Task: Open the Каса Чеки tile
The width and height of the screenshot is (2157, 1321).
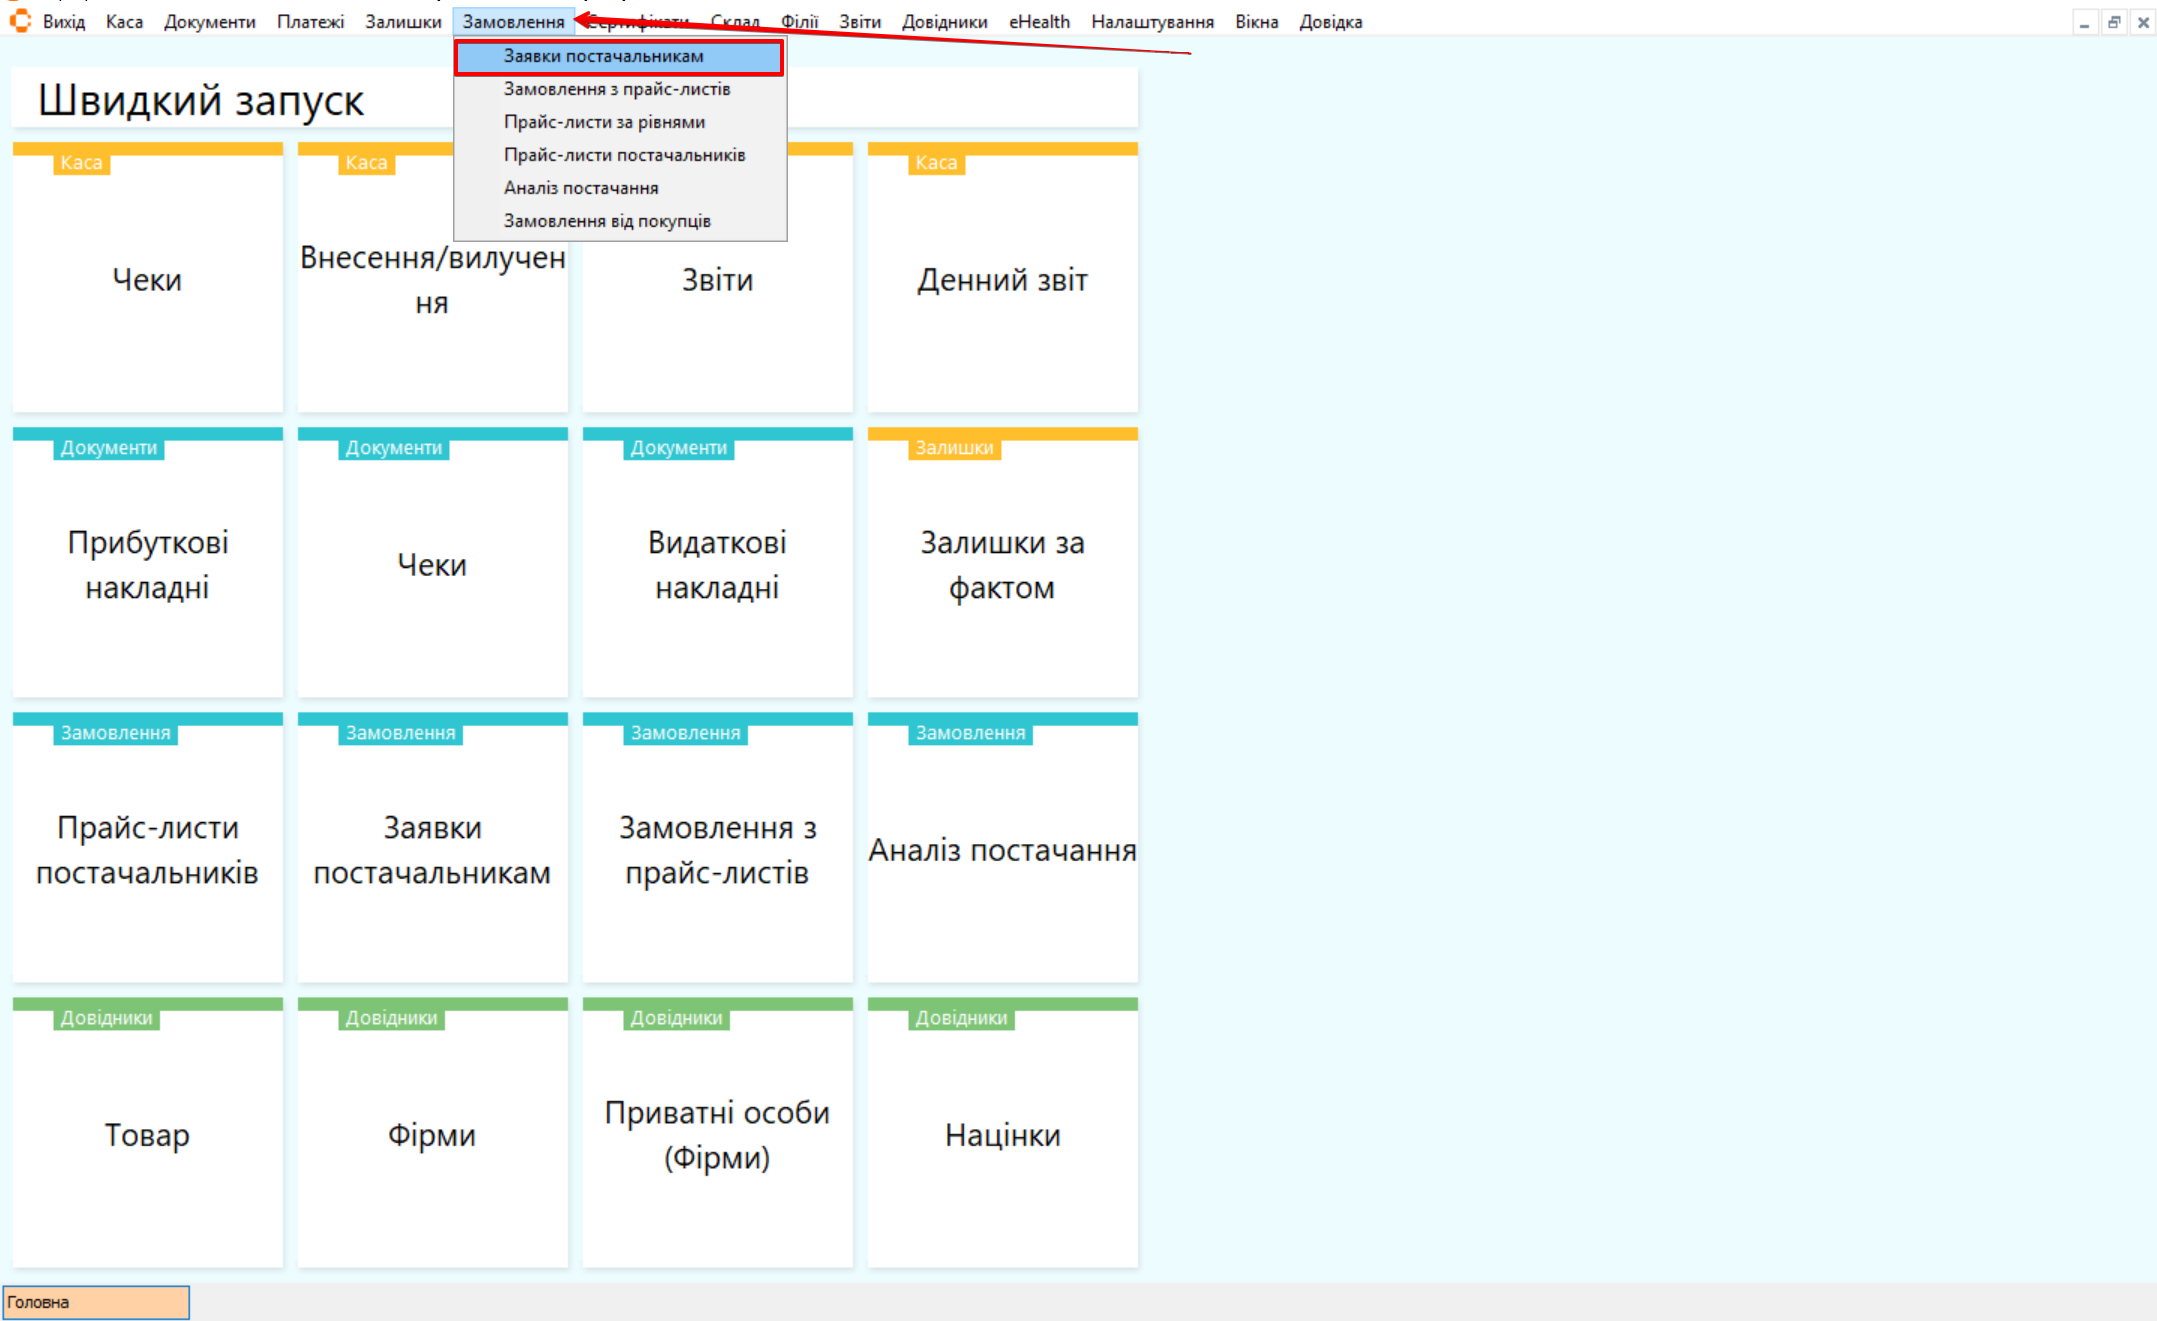Action: [x=147, y=279]
